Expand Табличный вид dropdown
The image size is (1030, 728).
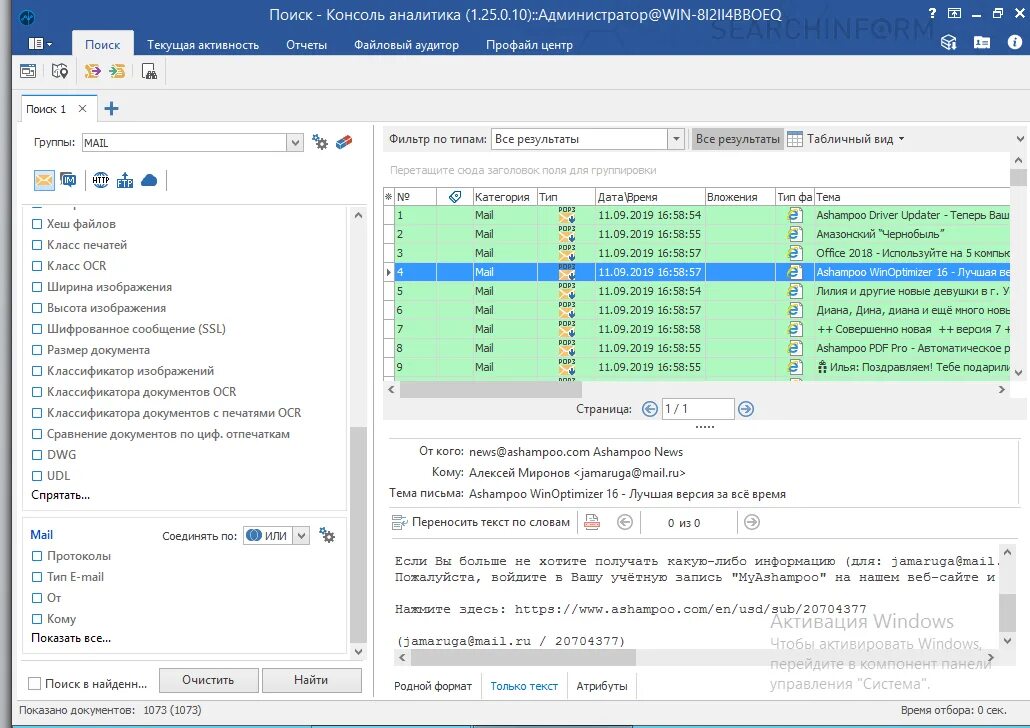pos(901,139)
